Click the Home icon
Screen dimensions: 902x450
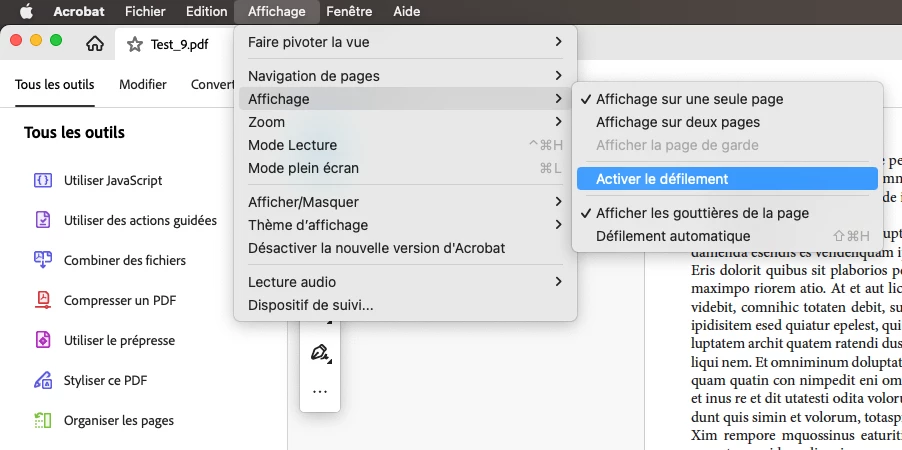(95, 44)
